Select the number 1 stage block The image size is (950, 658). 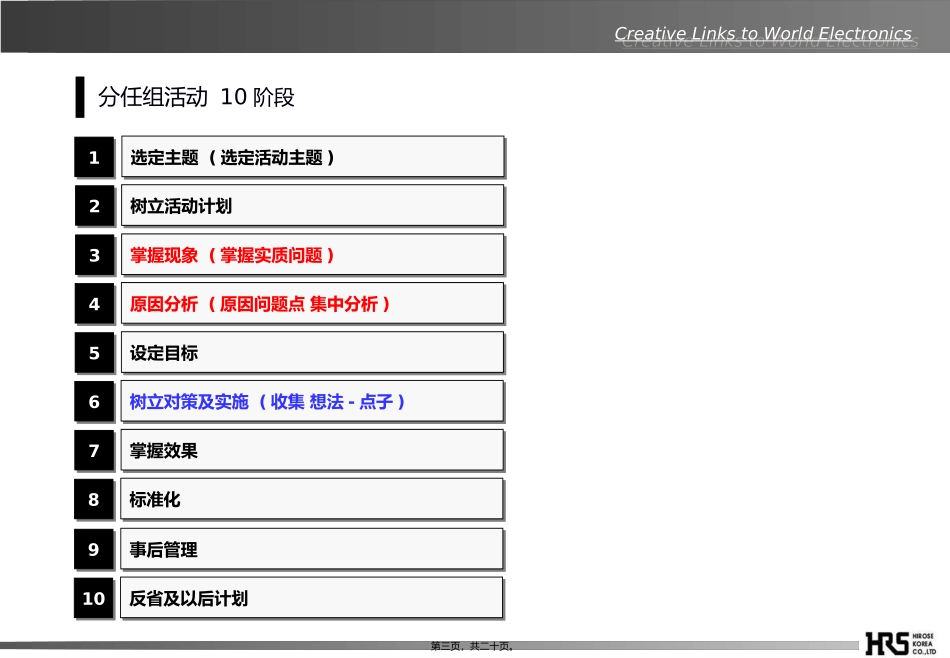click(x=94, y=158)
